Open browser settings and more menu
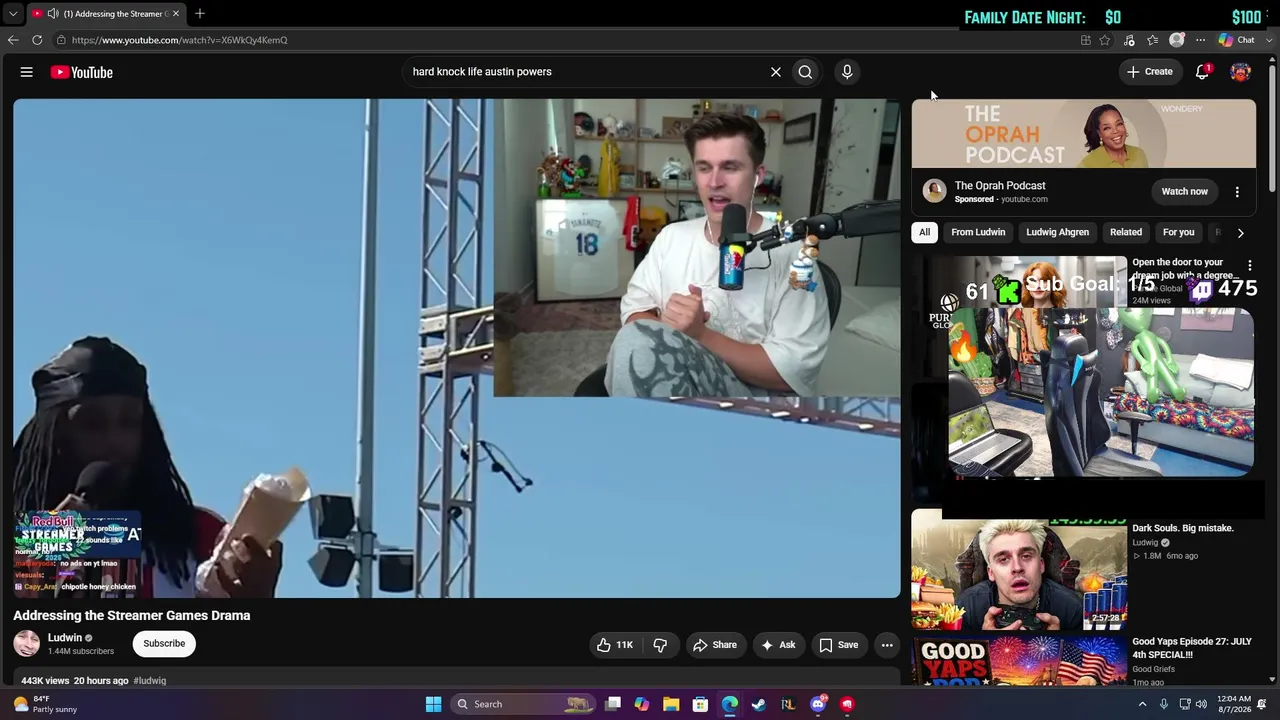The image size is (1280, 720). [1200, 40]
